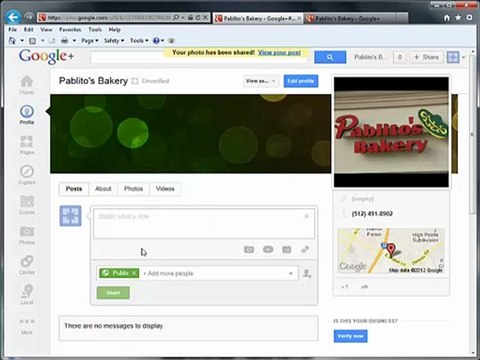This screenshot has width=480, height=360.
Task: Click the page avatar icon in the top bar
Action: point(453,57)
